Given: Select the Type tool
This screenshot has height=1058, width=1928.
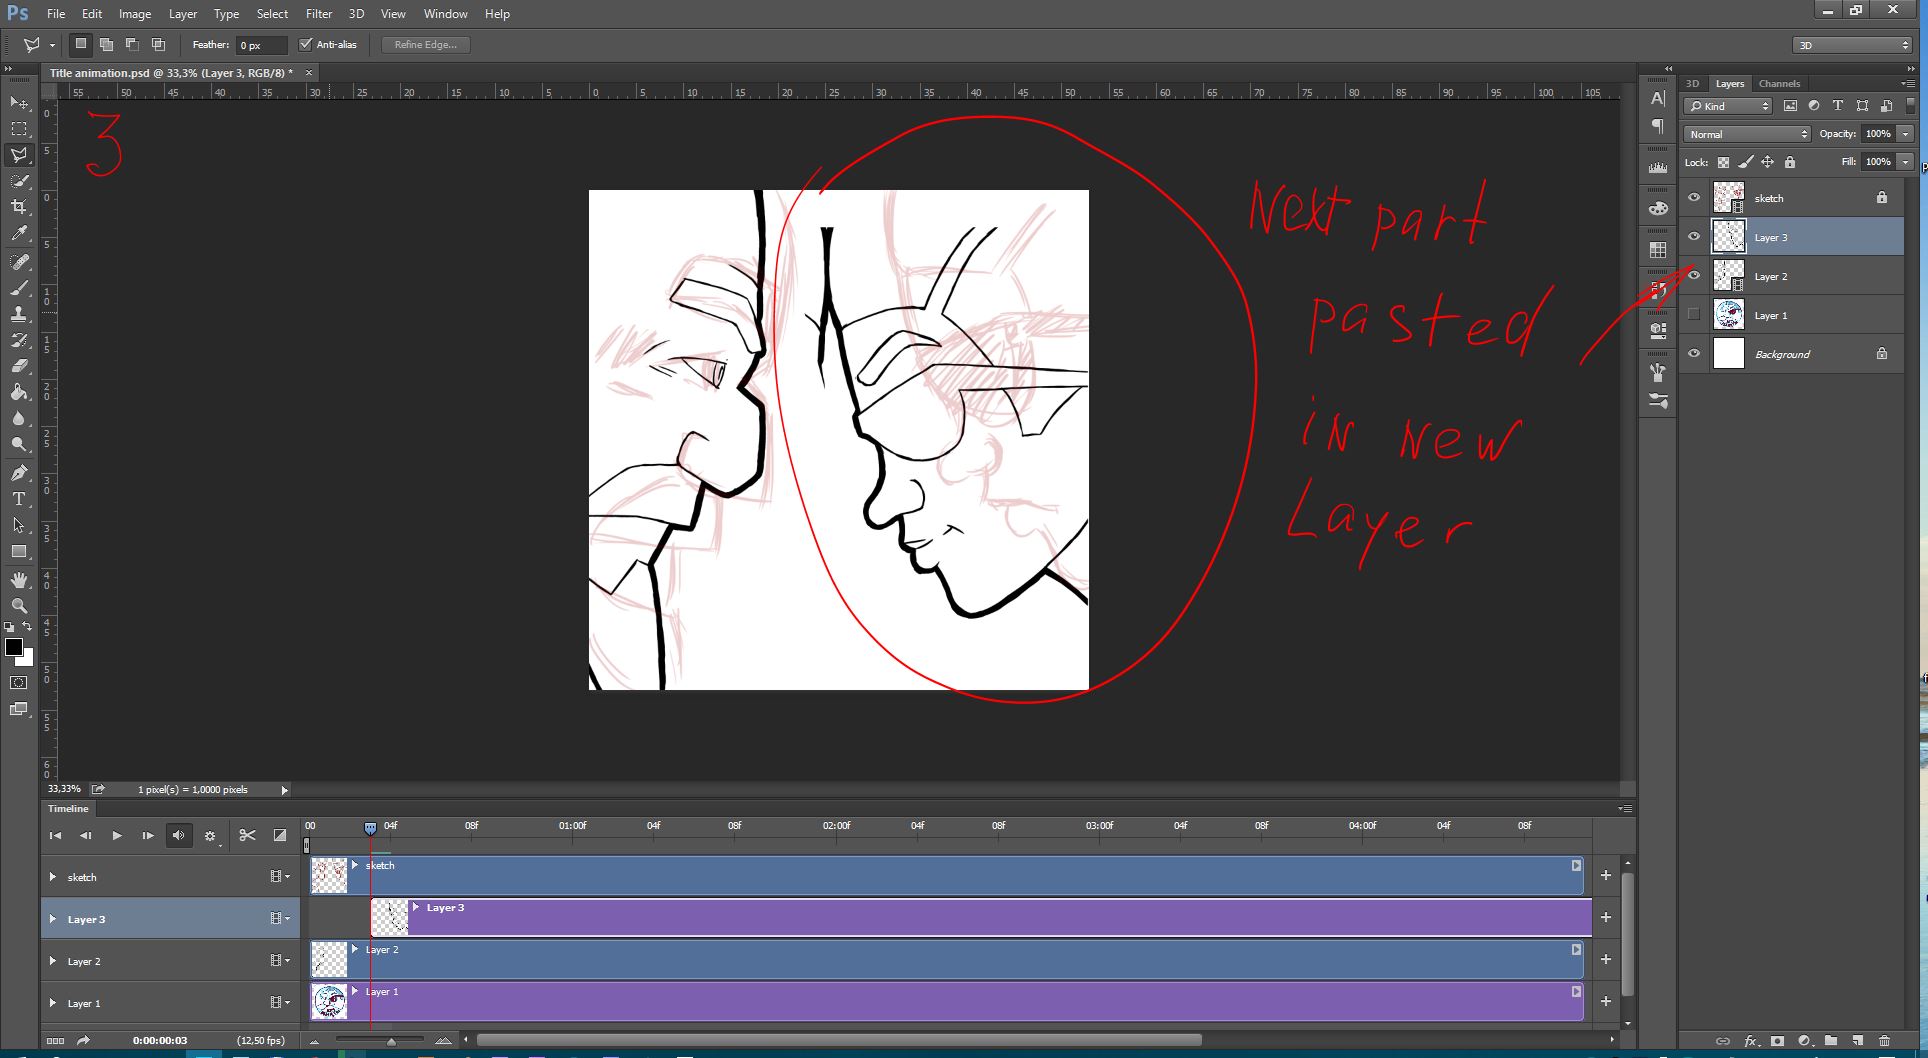Looking at the screenshot, I should click(x=18, y=499).
